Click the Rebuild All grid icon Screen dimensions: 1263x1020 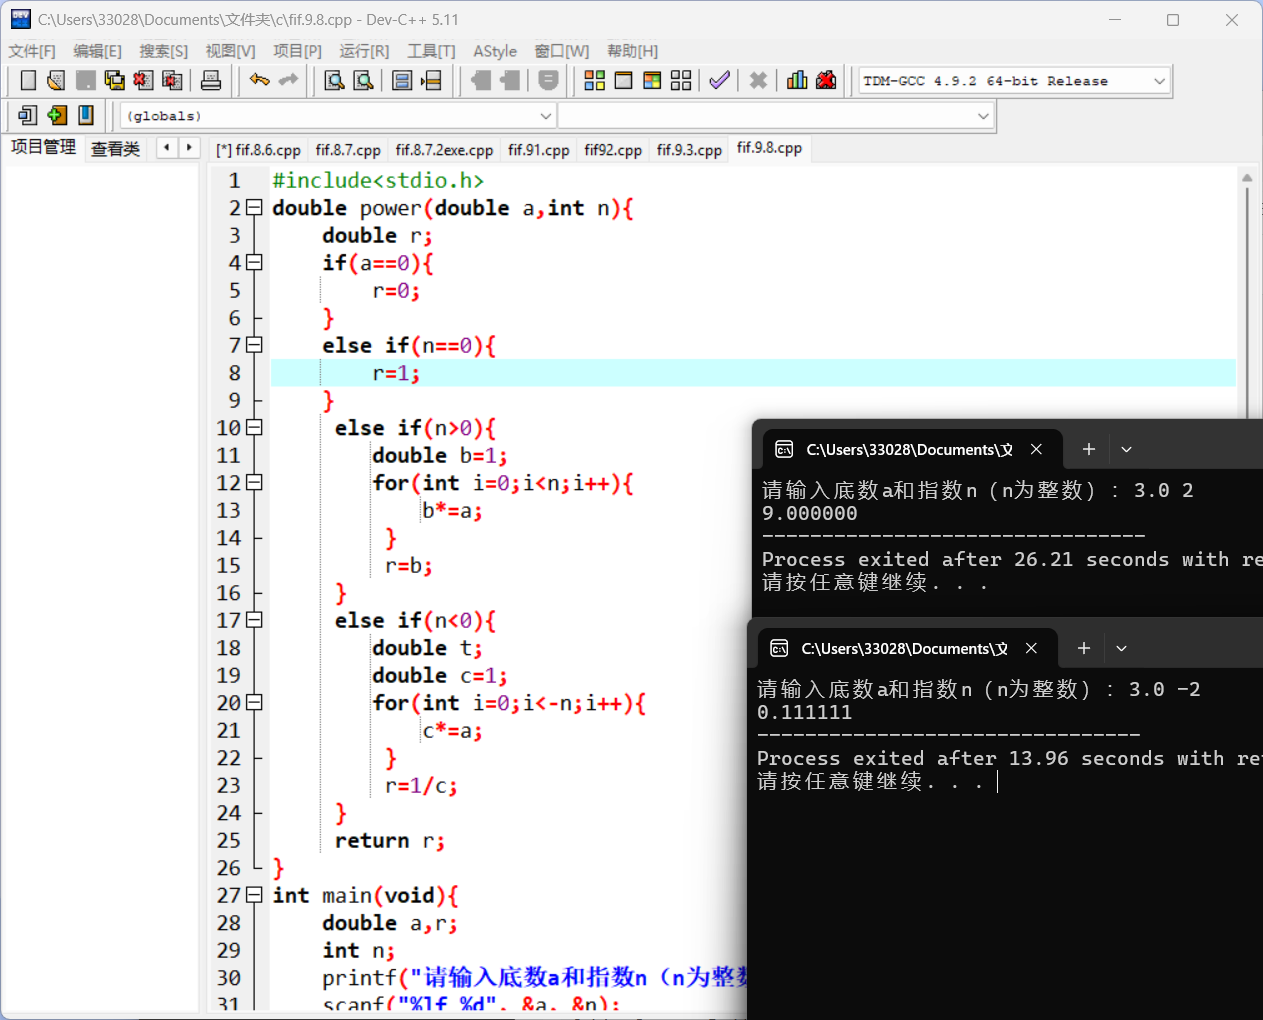click(x=681, y=80)
